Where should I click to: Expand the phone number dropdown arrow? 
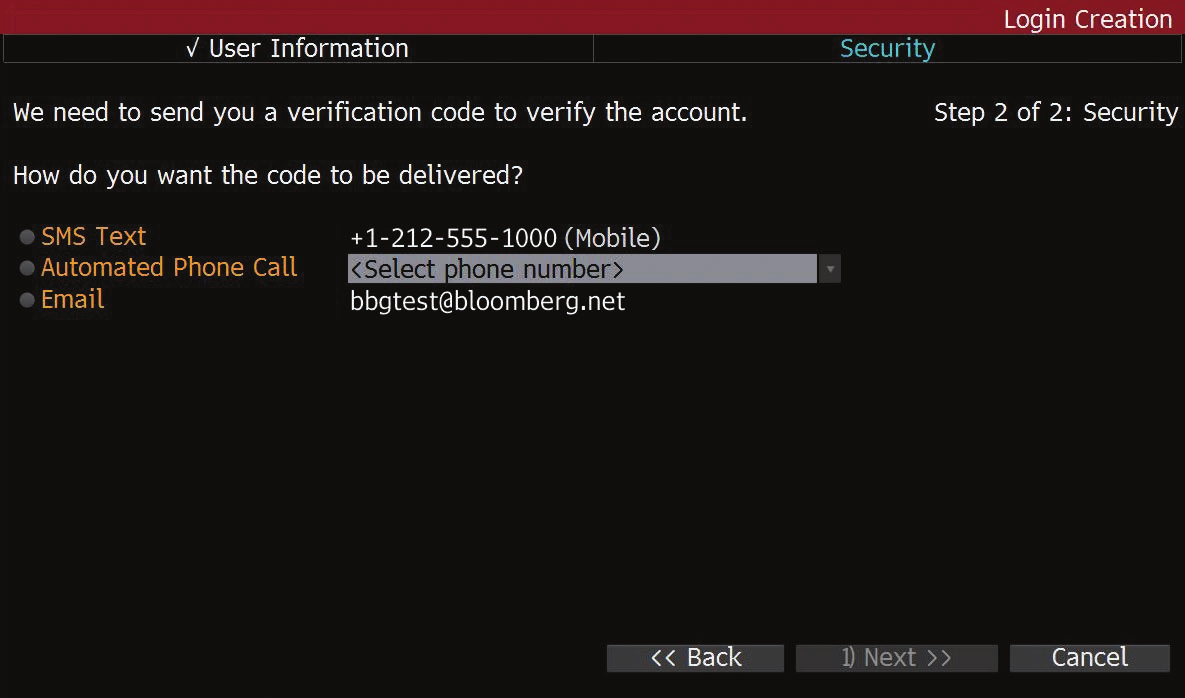pos(829,269)
